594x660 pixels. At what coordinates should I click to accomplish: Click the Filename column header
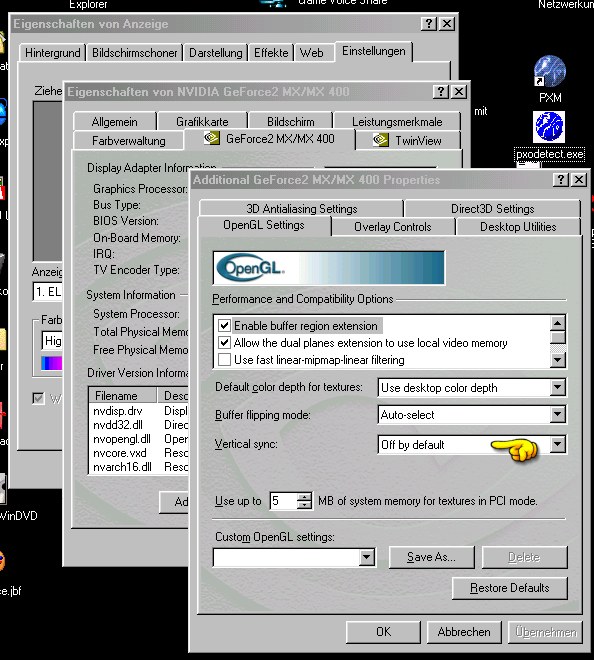pos(122,396)
